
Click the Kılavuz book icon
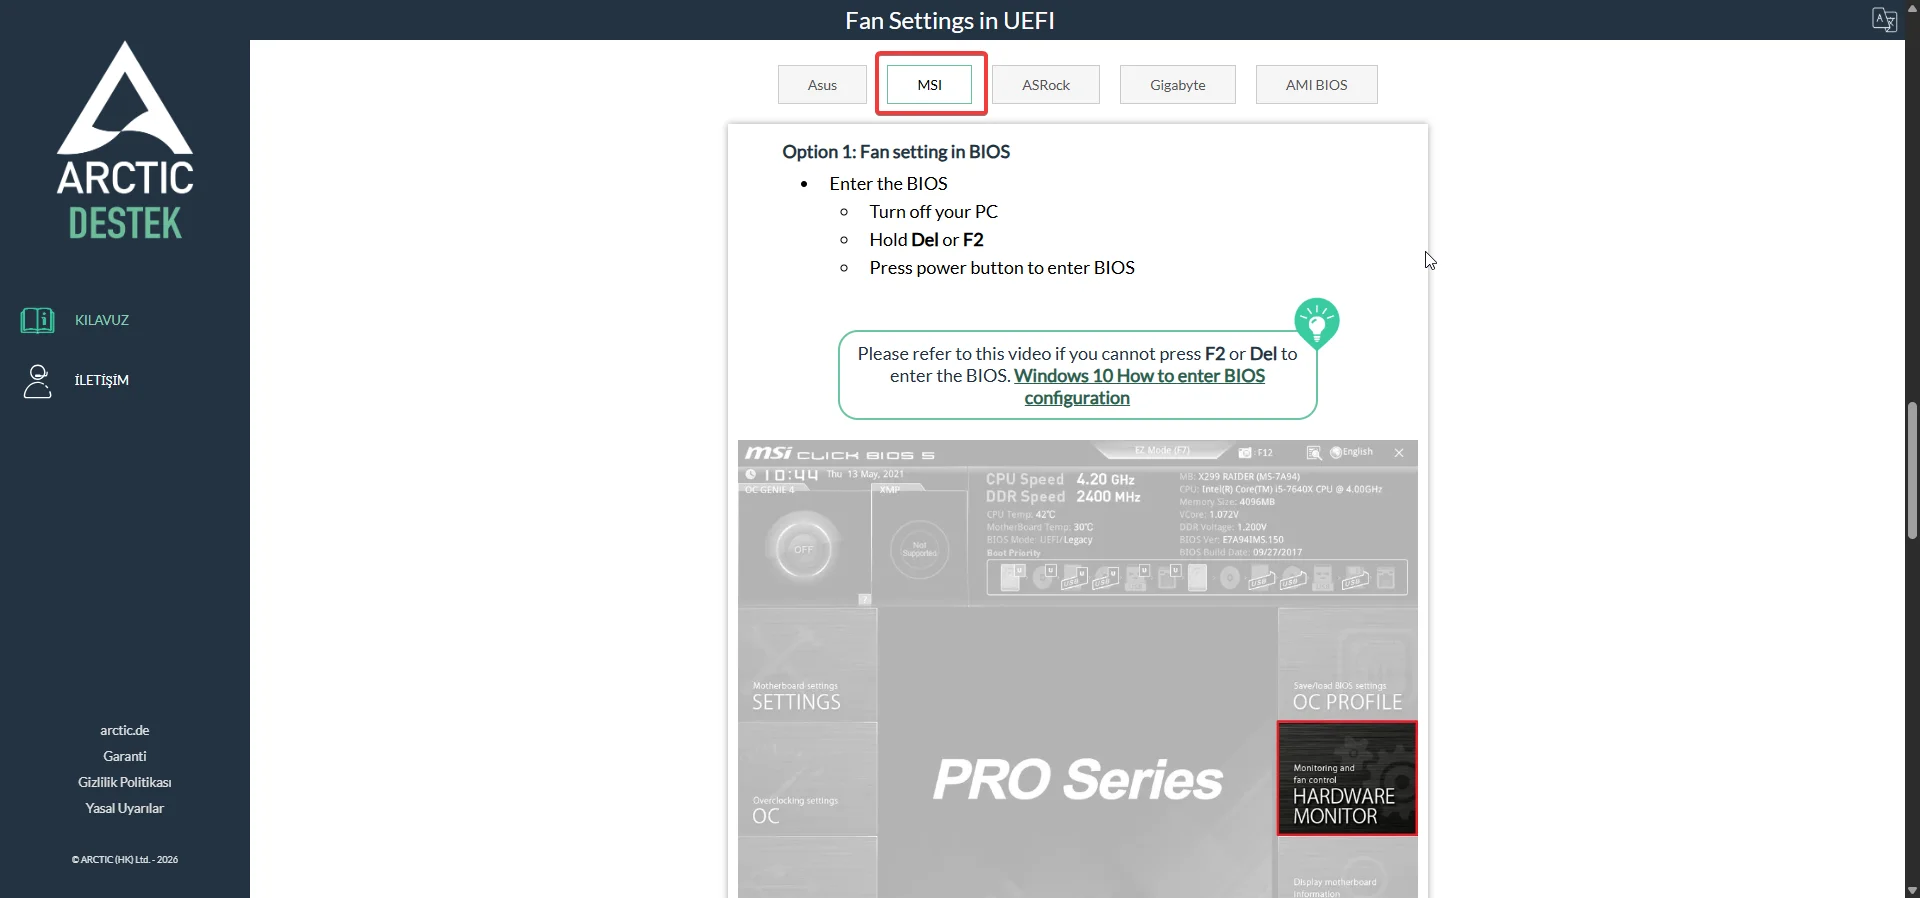pyautogui.click(x=37, y=320)
